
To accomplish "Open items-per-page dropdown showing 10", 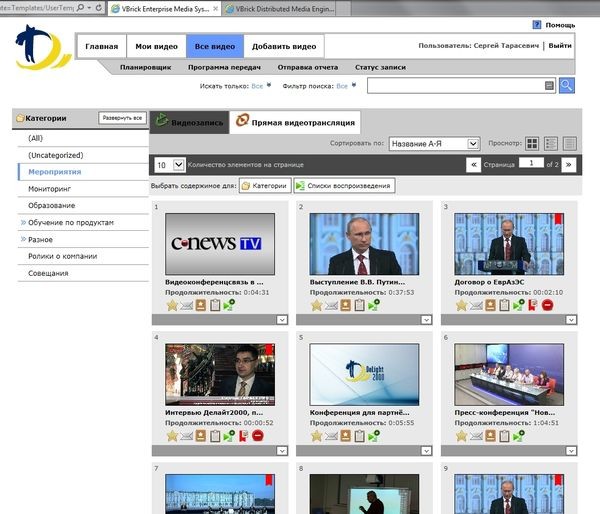I will tap(179, 164).
